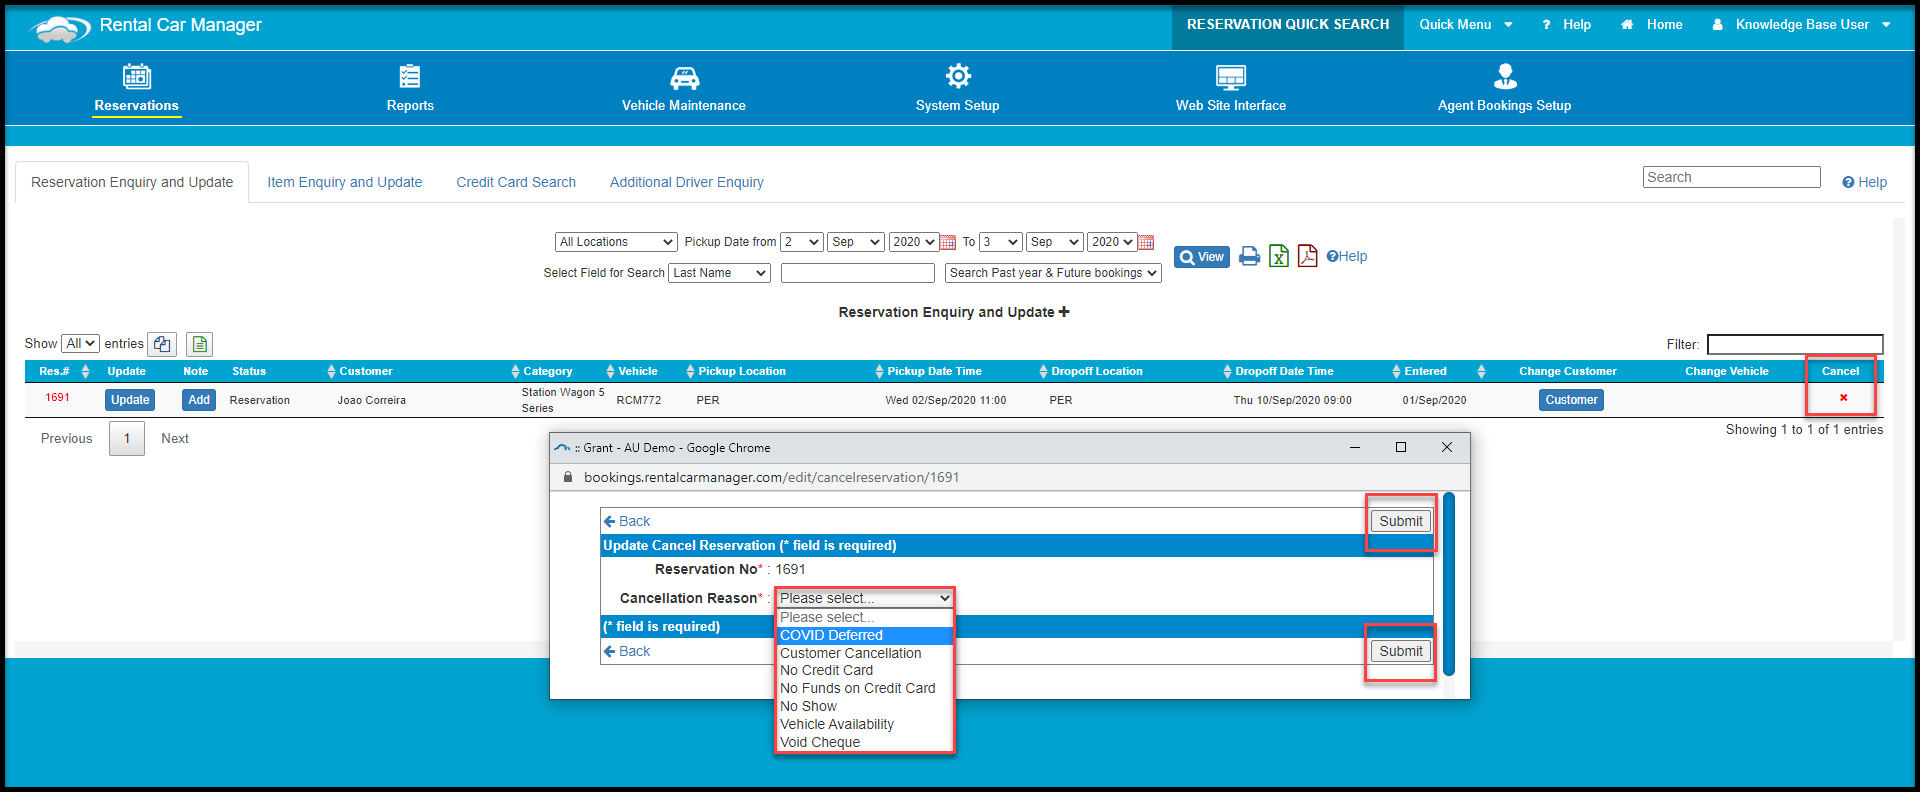Open Help beside the View button
The height and width of the screenshot is (792, 1920).
(x=1347, y=256)
